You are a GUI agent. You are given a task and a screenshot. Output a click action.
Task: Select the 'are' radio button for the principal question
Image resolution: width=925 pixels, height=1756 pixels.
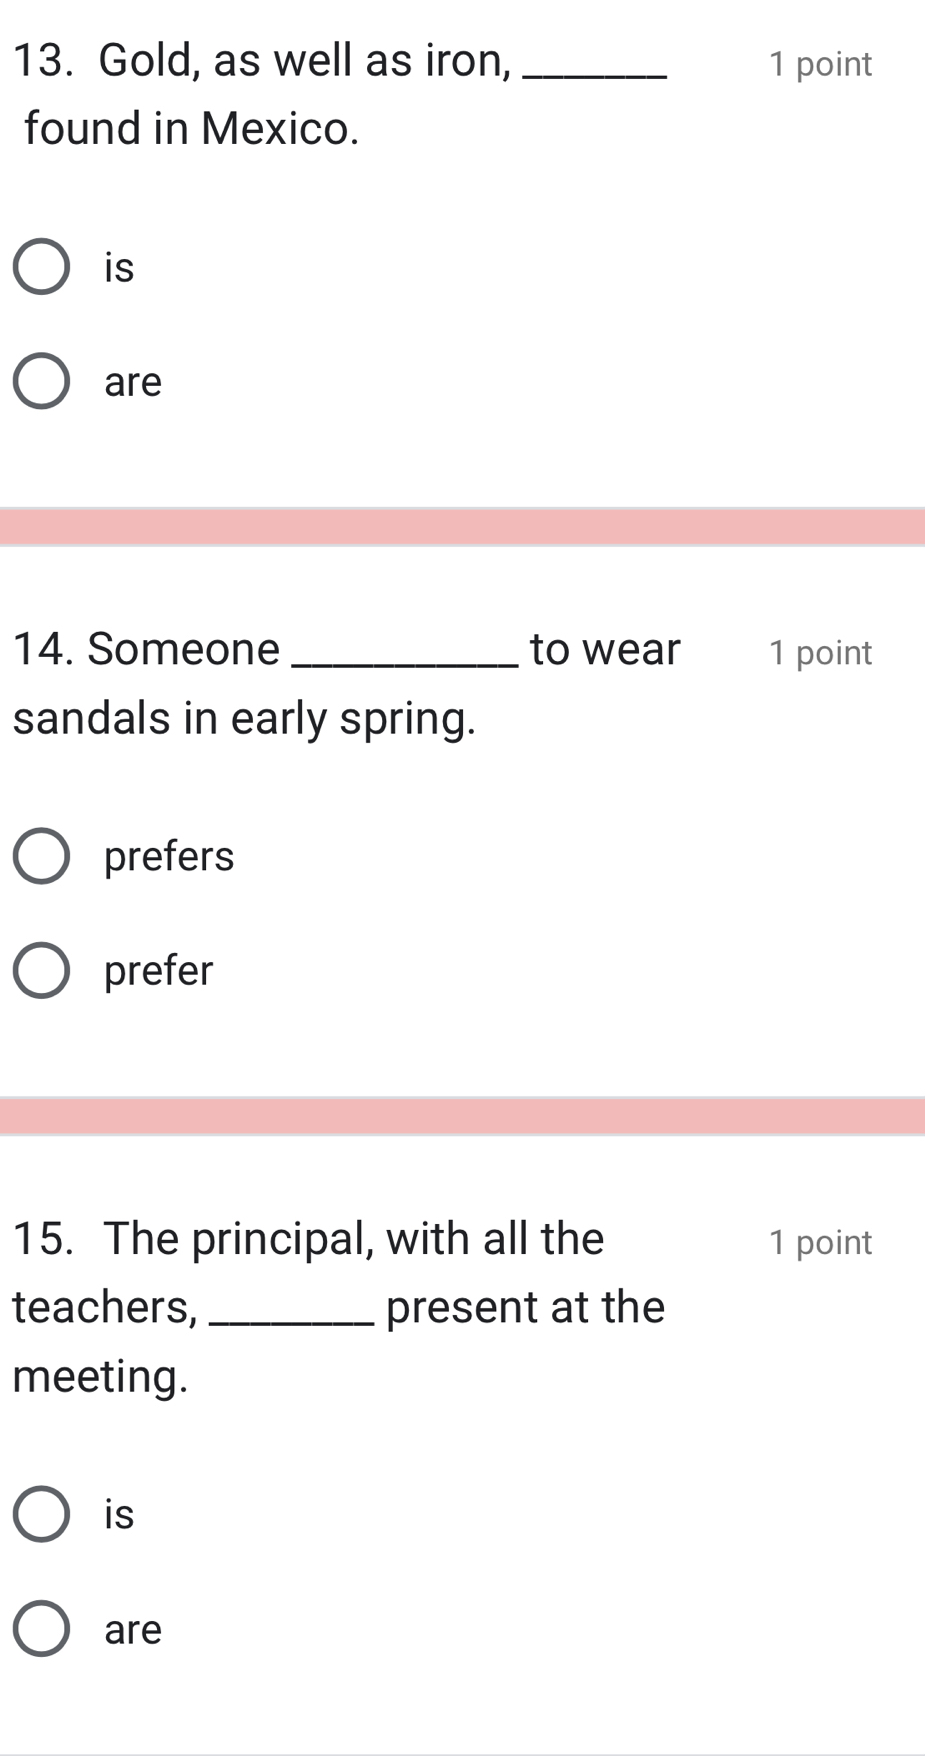pyautogui.click(x=41, y=1629)
